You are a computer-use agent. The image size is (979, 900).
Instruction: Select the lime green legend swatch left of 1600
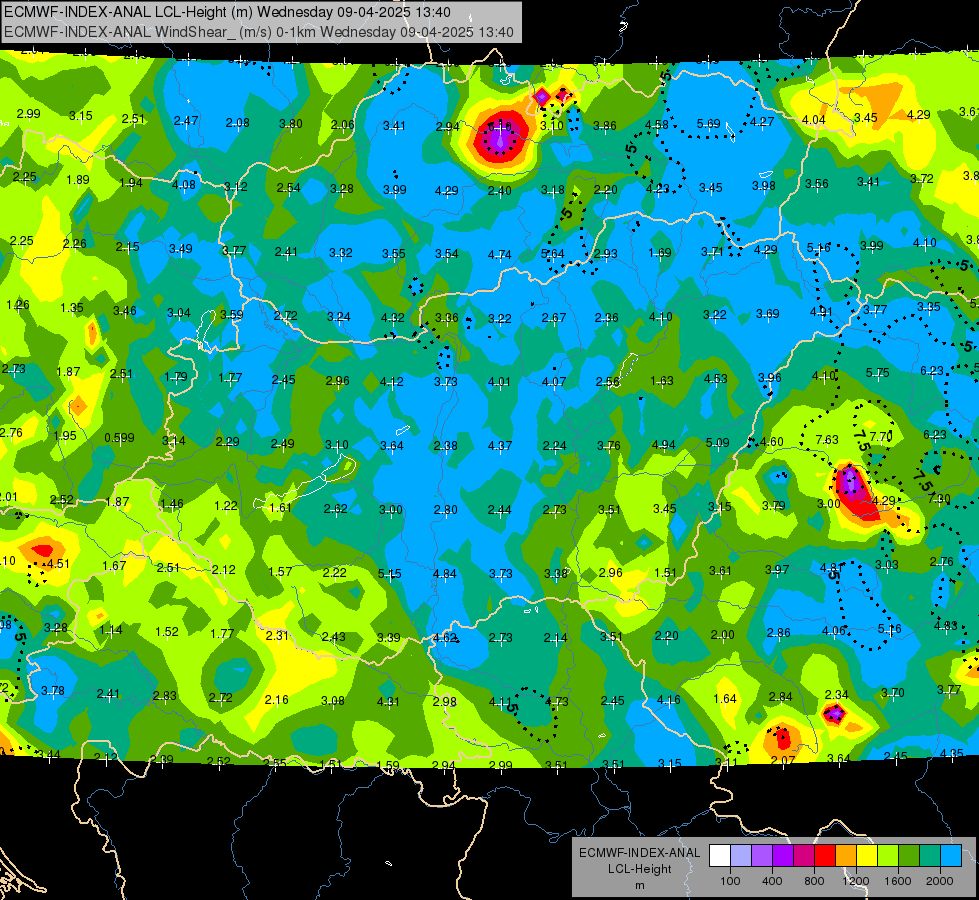coord(888,856)
